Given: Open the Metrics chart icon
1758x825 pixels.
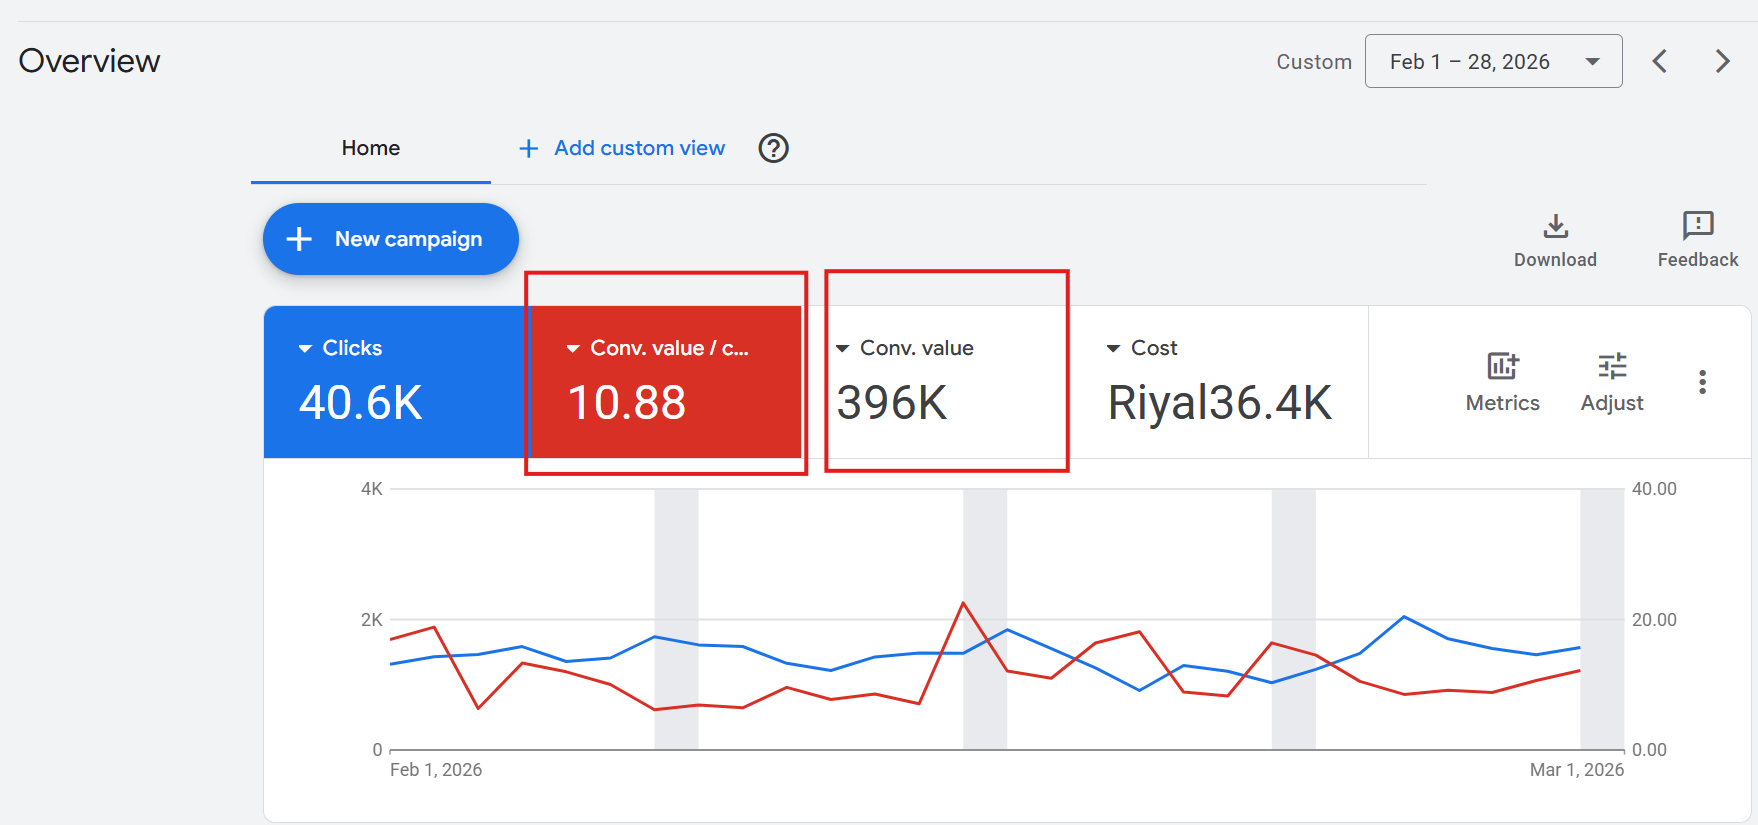Looking at the screenshot, I should 1502,366.
